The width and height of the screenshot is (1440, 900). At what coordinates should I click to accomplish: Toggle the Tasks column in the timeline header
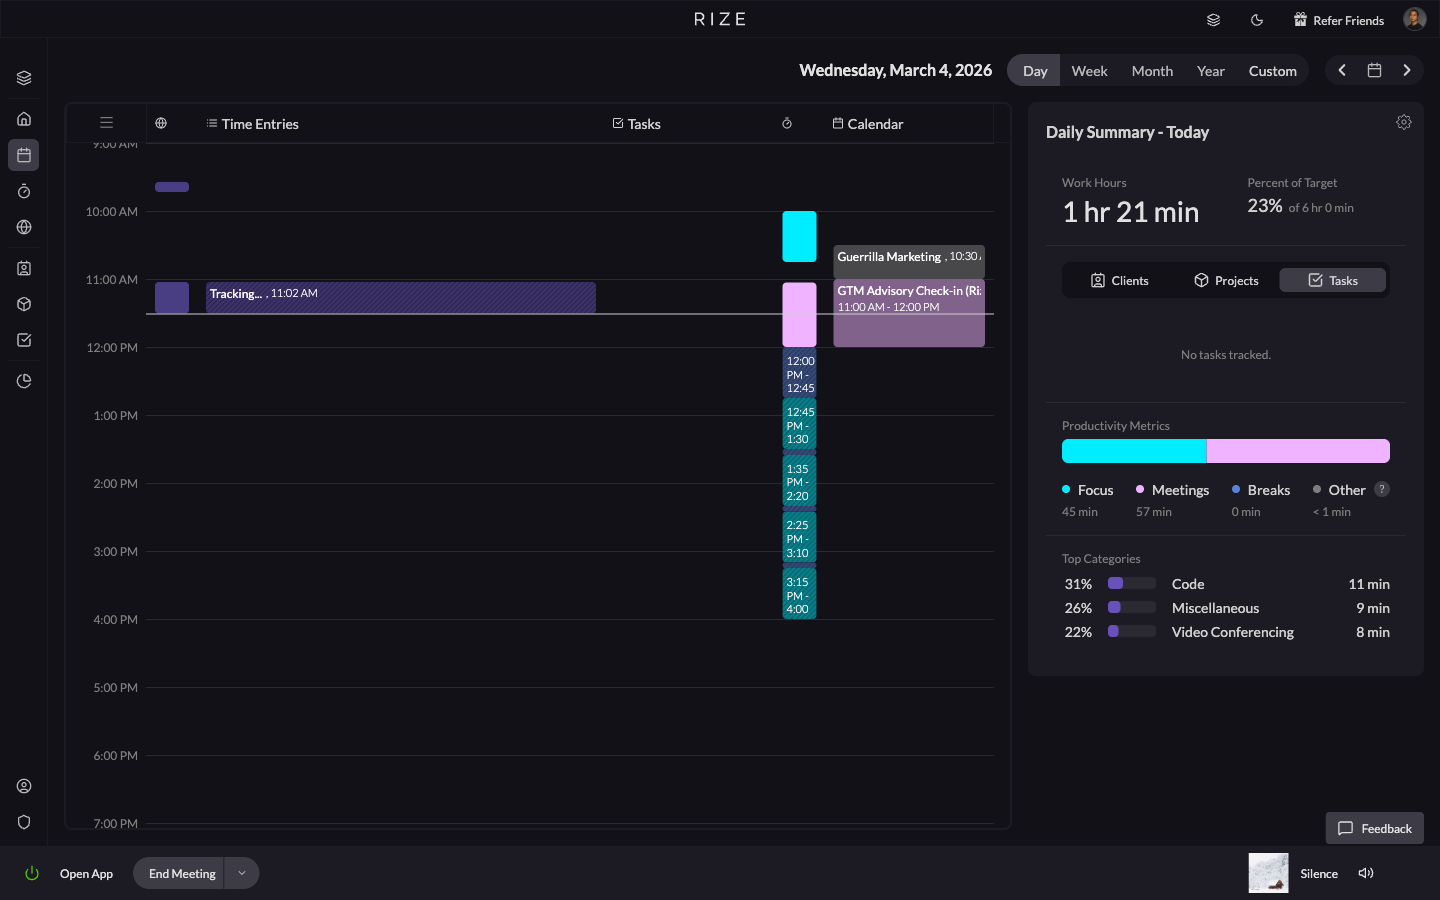[637, 123]
